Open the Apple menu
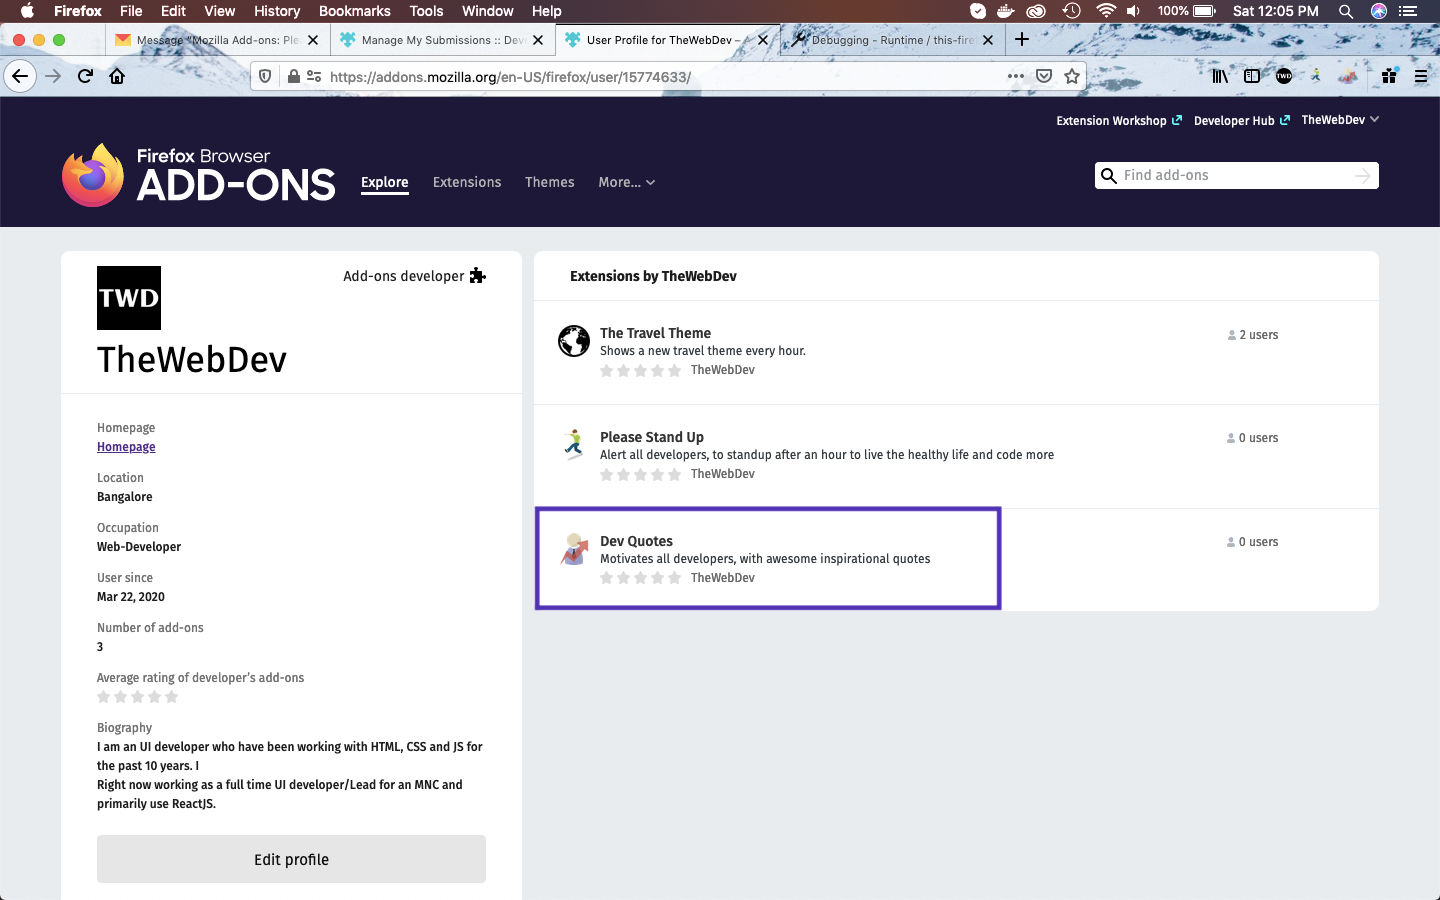Image resolution: width=1440 pixels, height=900 pixels. 27,11
